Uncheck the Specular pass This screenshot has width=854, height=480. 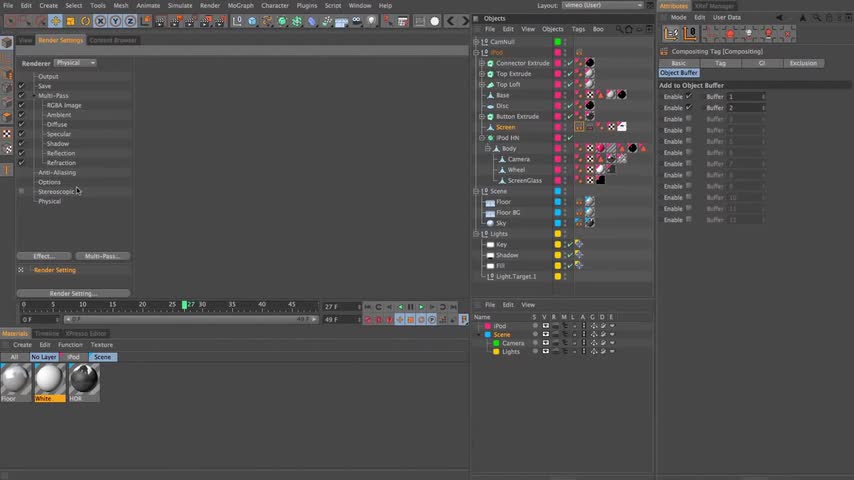coord(21,134)
